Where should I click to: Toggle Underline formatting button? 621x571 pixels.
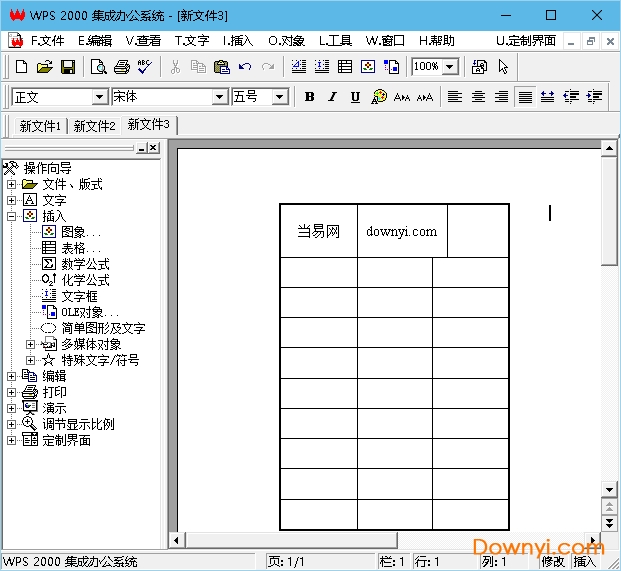(x=355, y=97)
